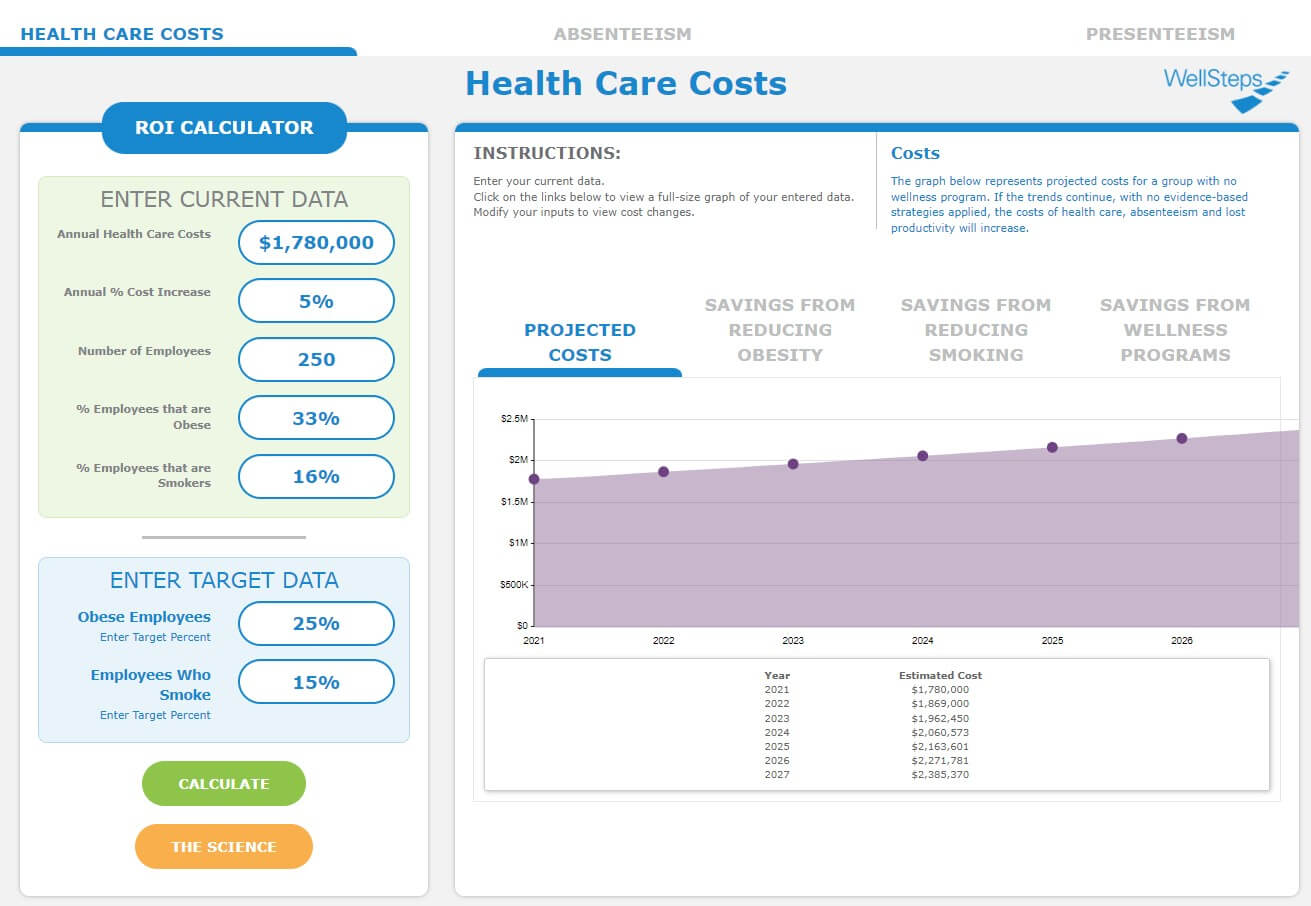Click the 2026 data point on chart

[x=1182, y=438]
